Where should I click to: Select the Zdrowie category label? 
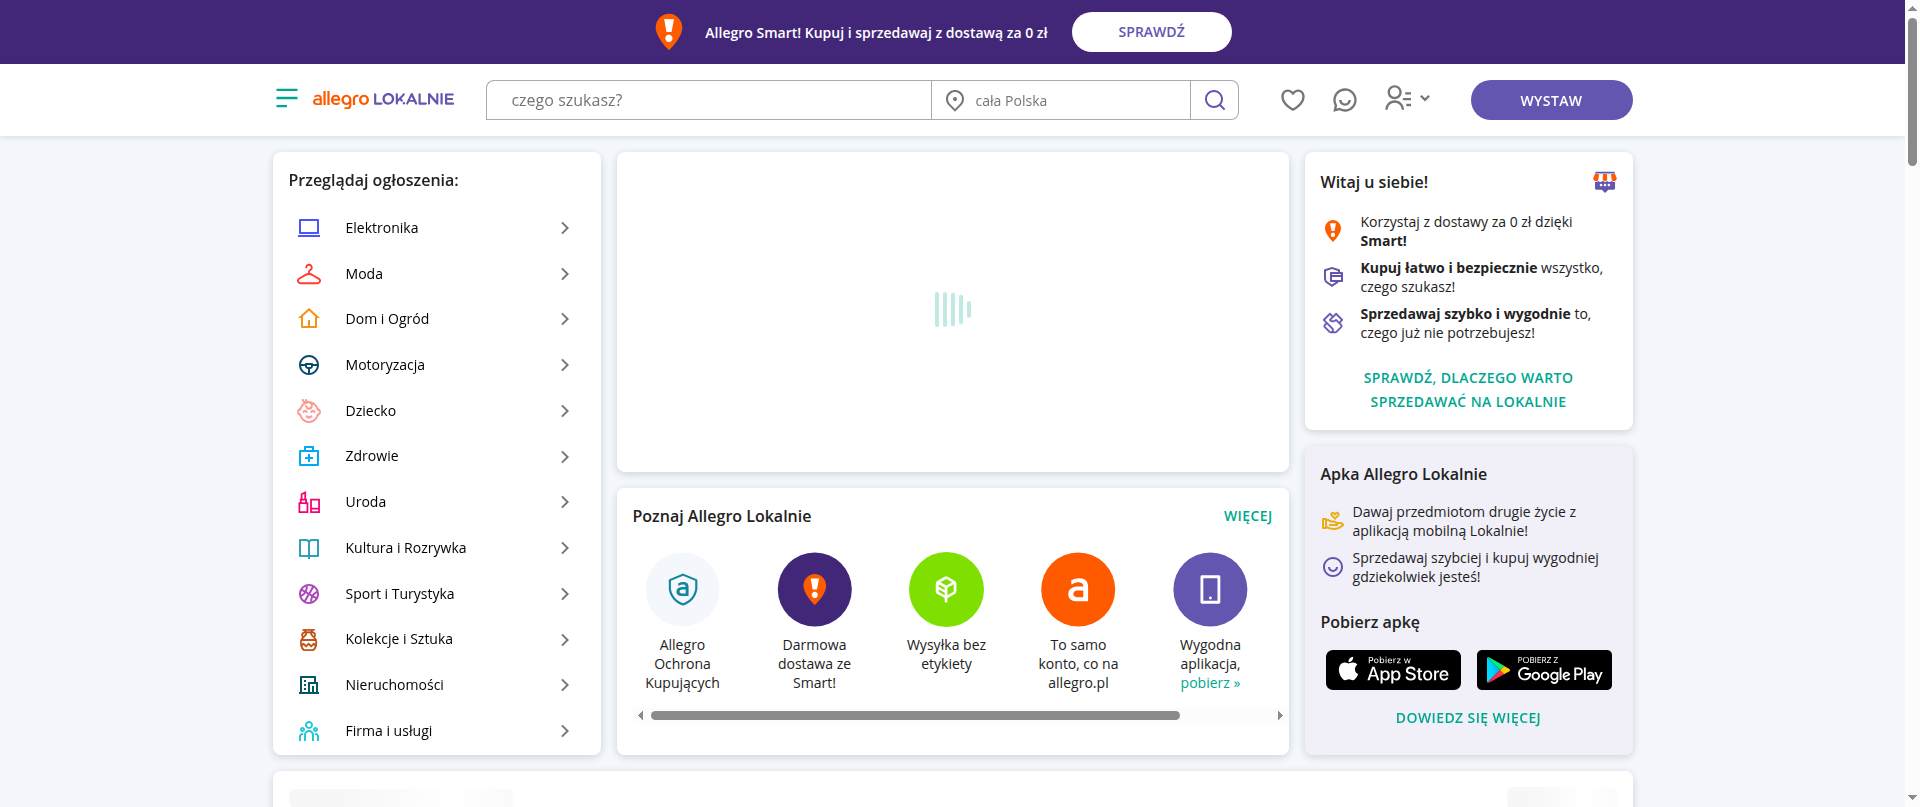(x=372, y=456)
